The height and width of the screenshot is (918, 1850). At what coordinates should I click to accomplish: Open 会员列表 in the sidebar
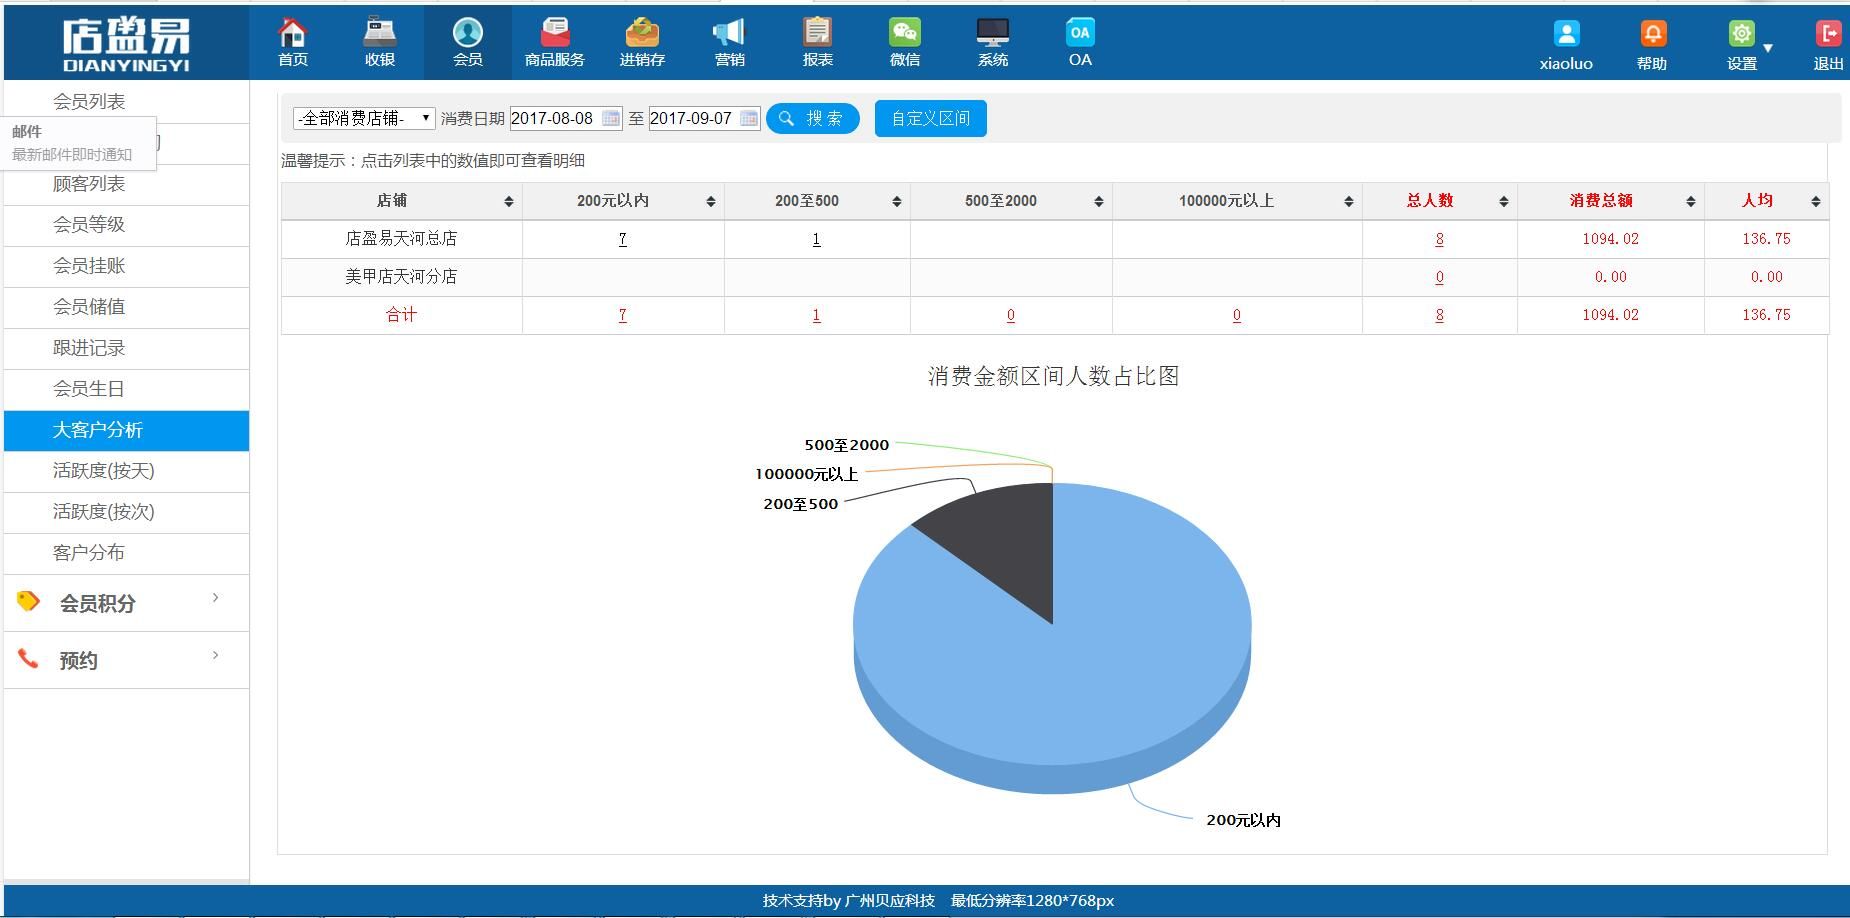[89, 102]
